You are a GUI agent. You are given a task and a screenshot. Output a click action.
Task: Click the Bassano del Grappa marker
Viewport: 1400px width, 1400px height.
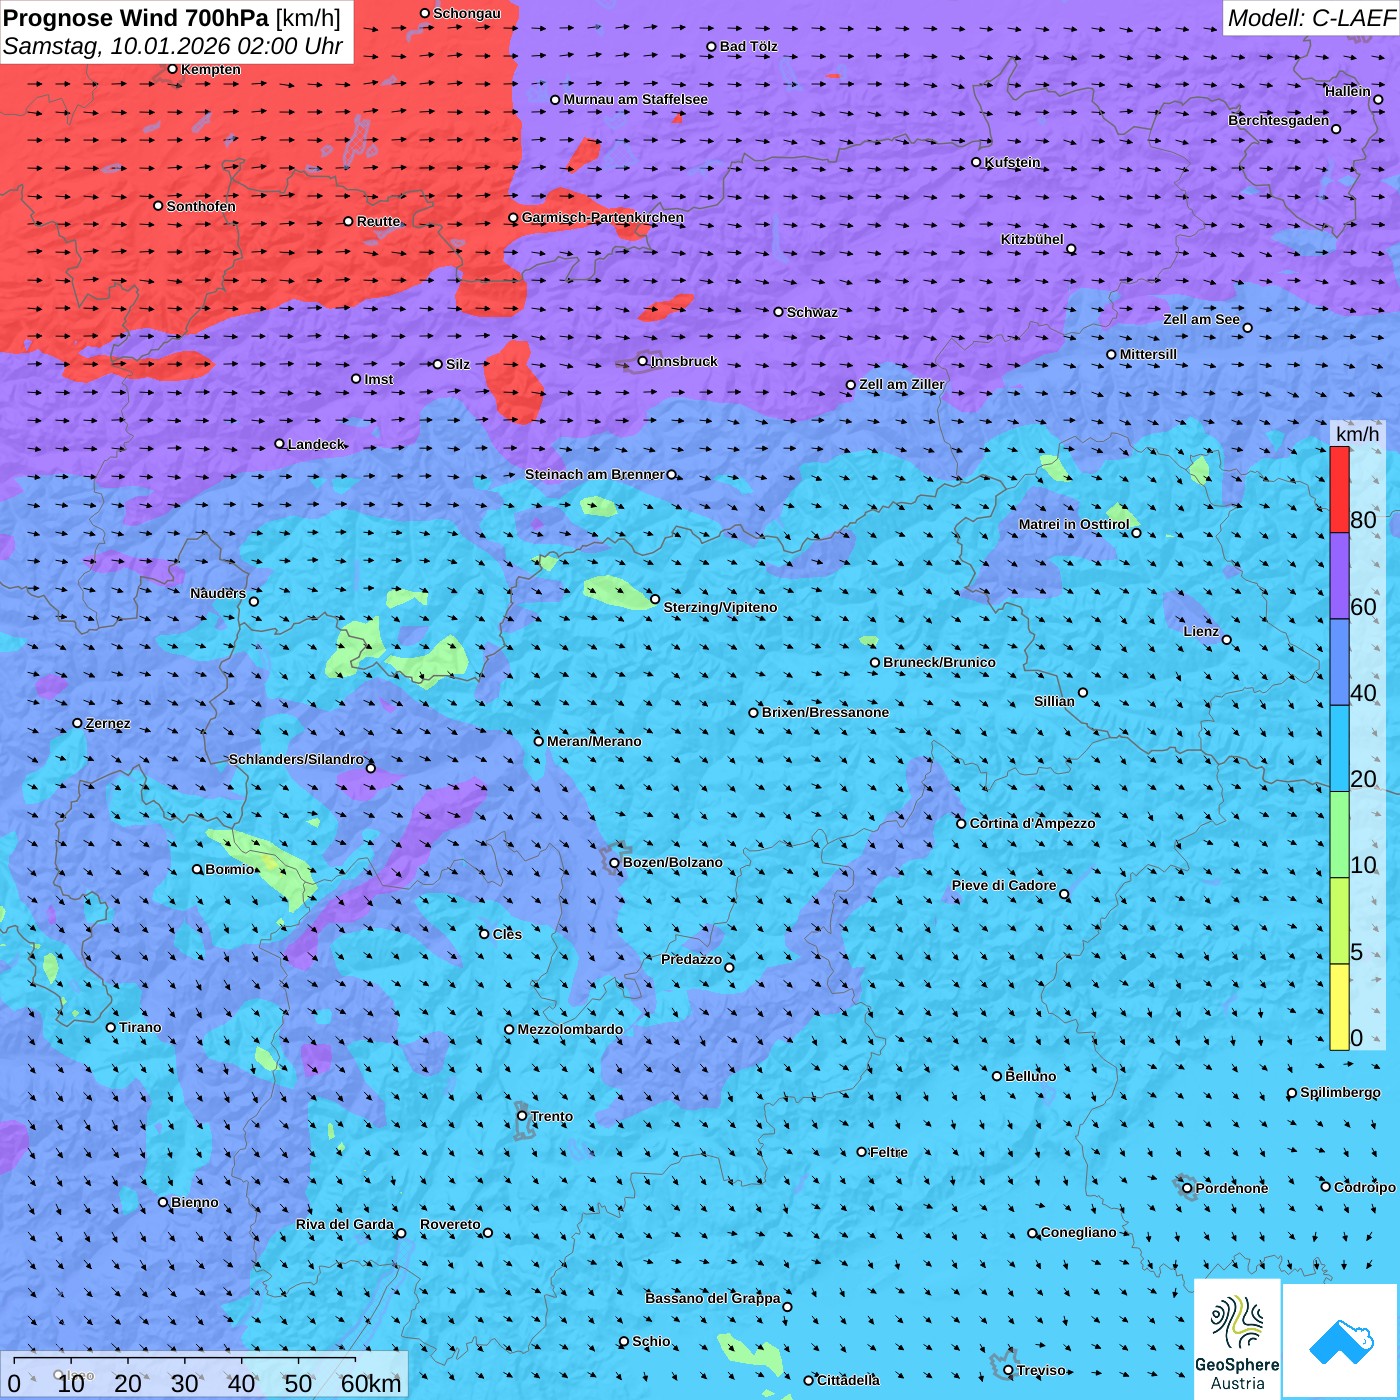pyautogui.click(x=787, y=1307)
